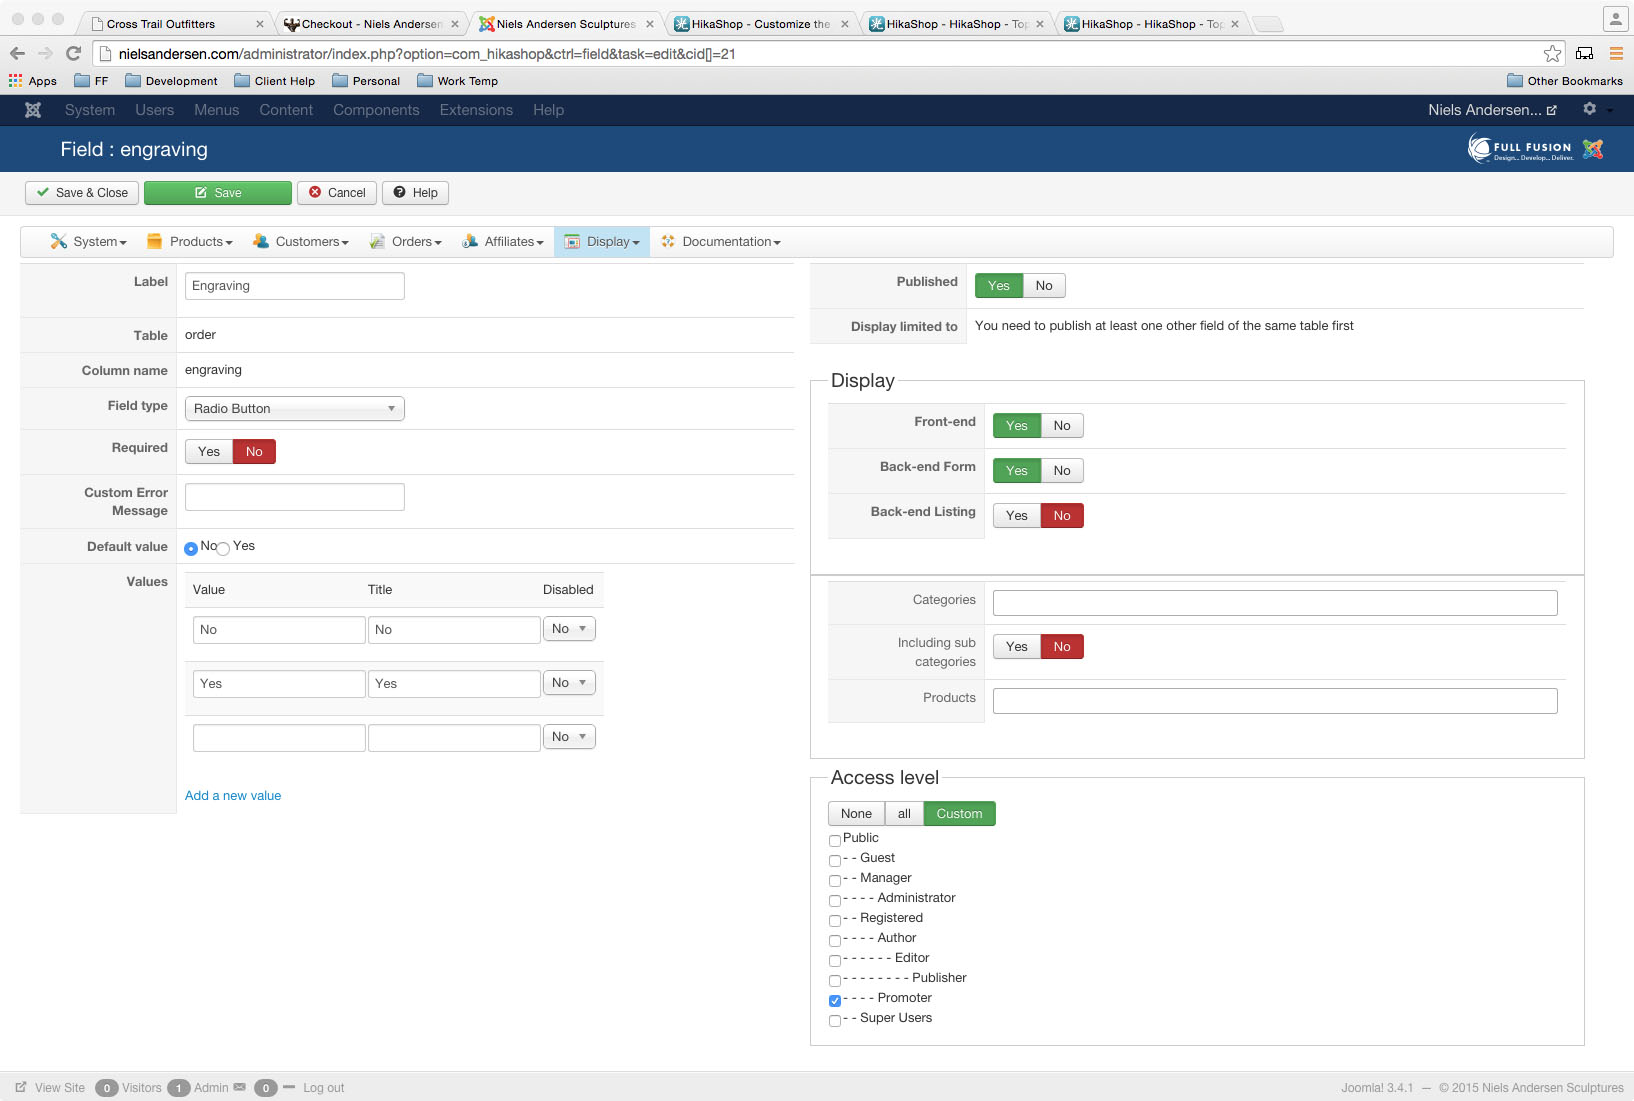The image size is (1634, 1101).
Task: Open the Apps grid shortcut
Action: pos(33,81)
